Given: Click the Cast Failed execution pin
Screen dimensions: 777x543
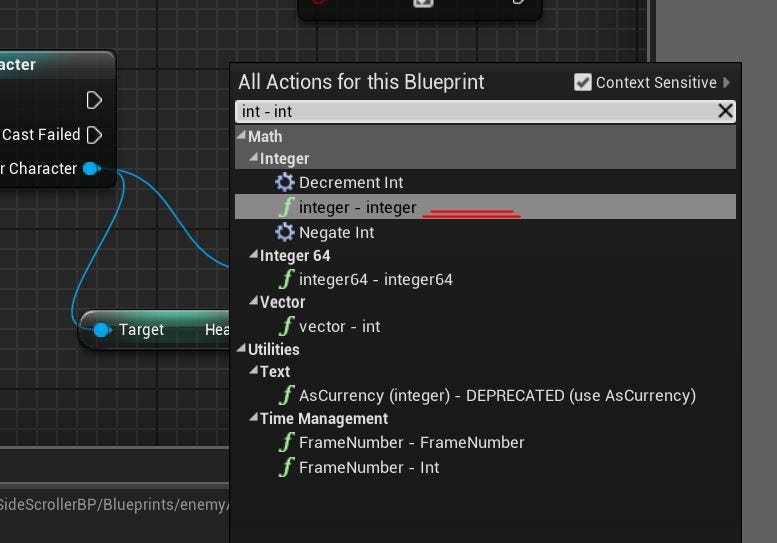Looking at the screenshot, I should [94, 135].
